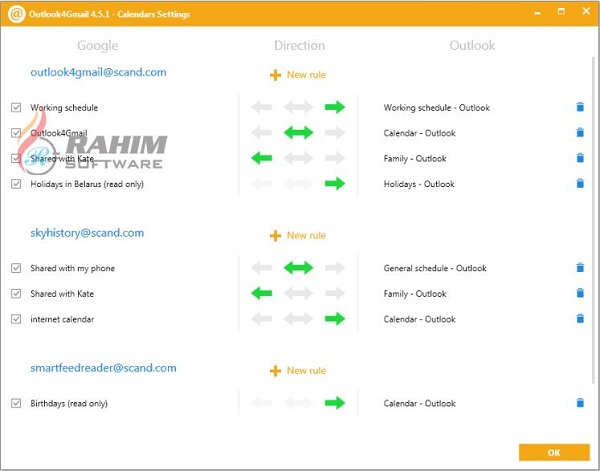Click the vertical scrollbar of the rules list
Image resolution: width=600 pixels, height=471 pixels.
(x=594, y=220)
